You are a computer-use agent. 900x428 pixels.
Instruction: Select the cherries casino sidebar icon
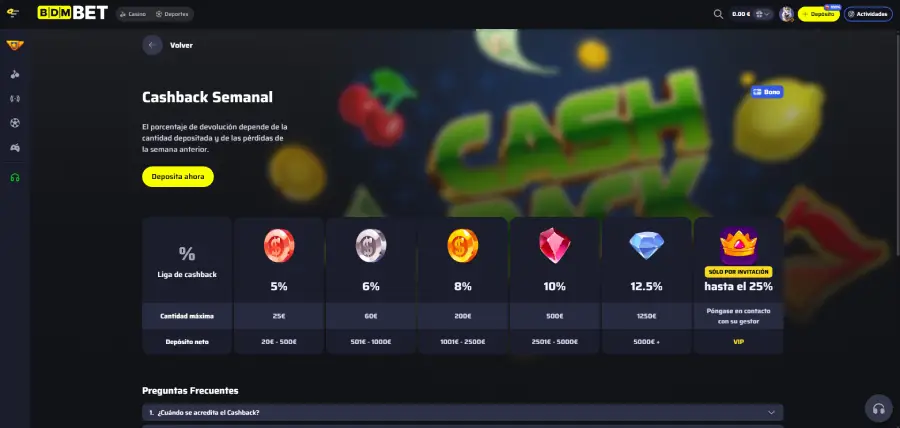coord(15,75)
